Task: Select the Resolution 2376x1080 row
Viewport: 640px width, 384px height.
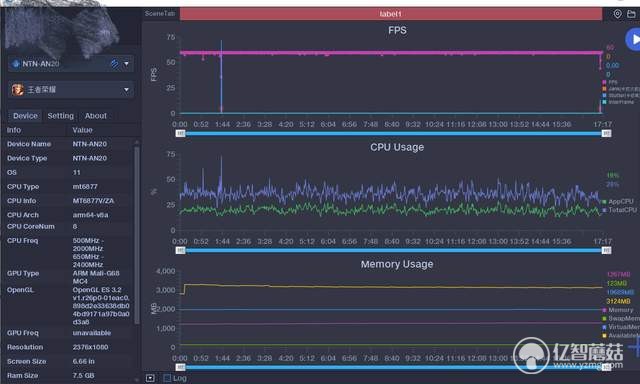Action: [69, 347]
